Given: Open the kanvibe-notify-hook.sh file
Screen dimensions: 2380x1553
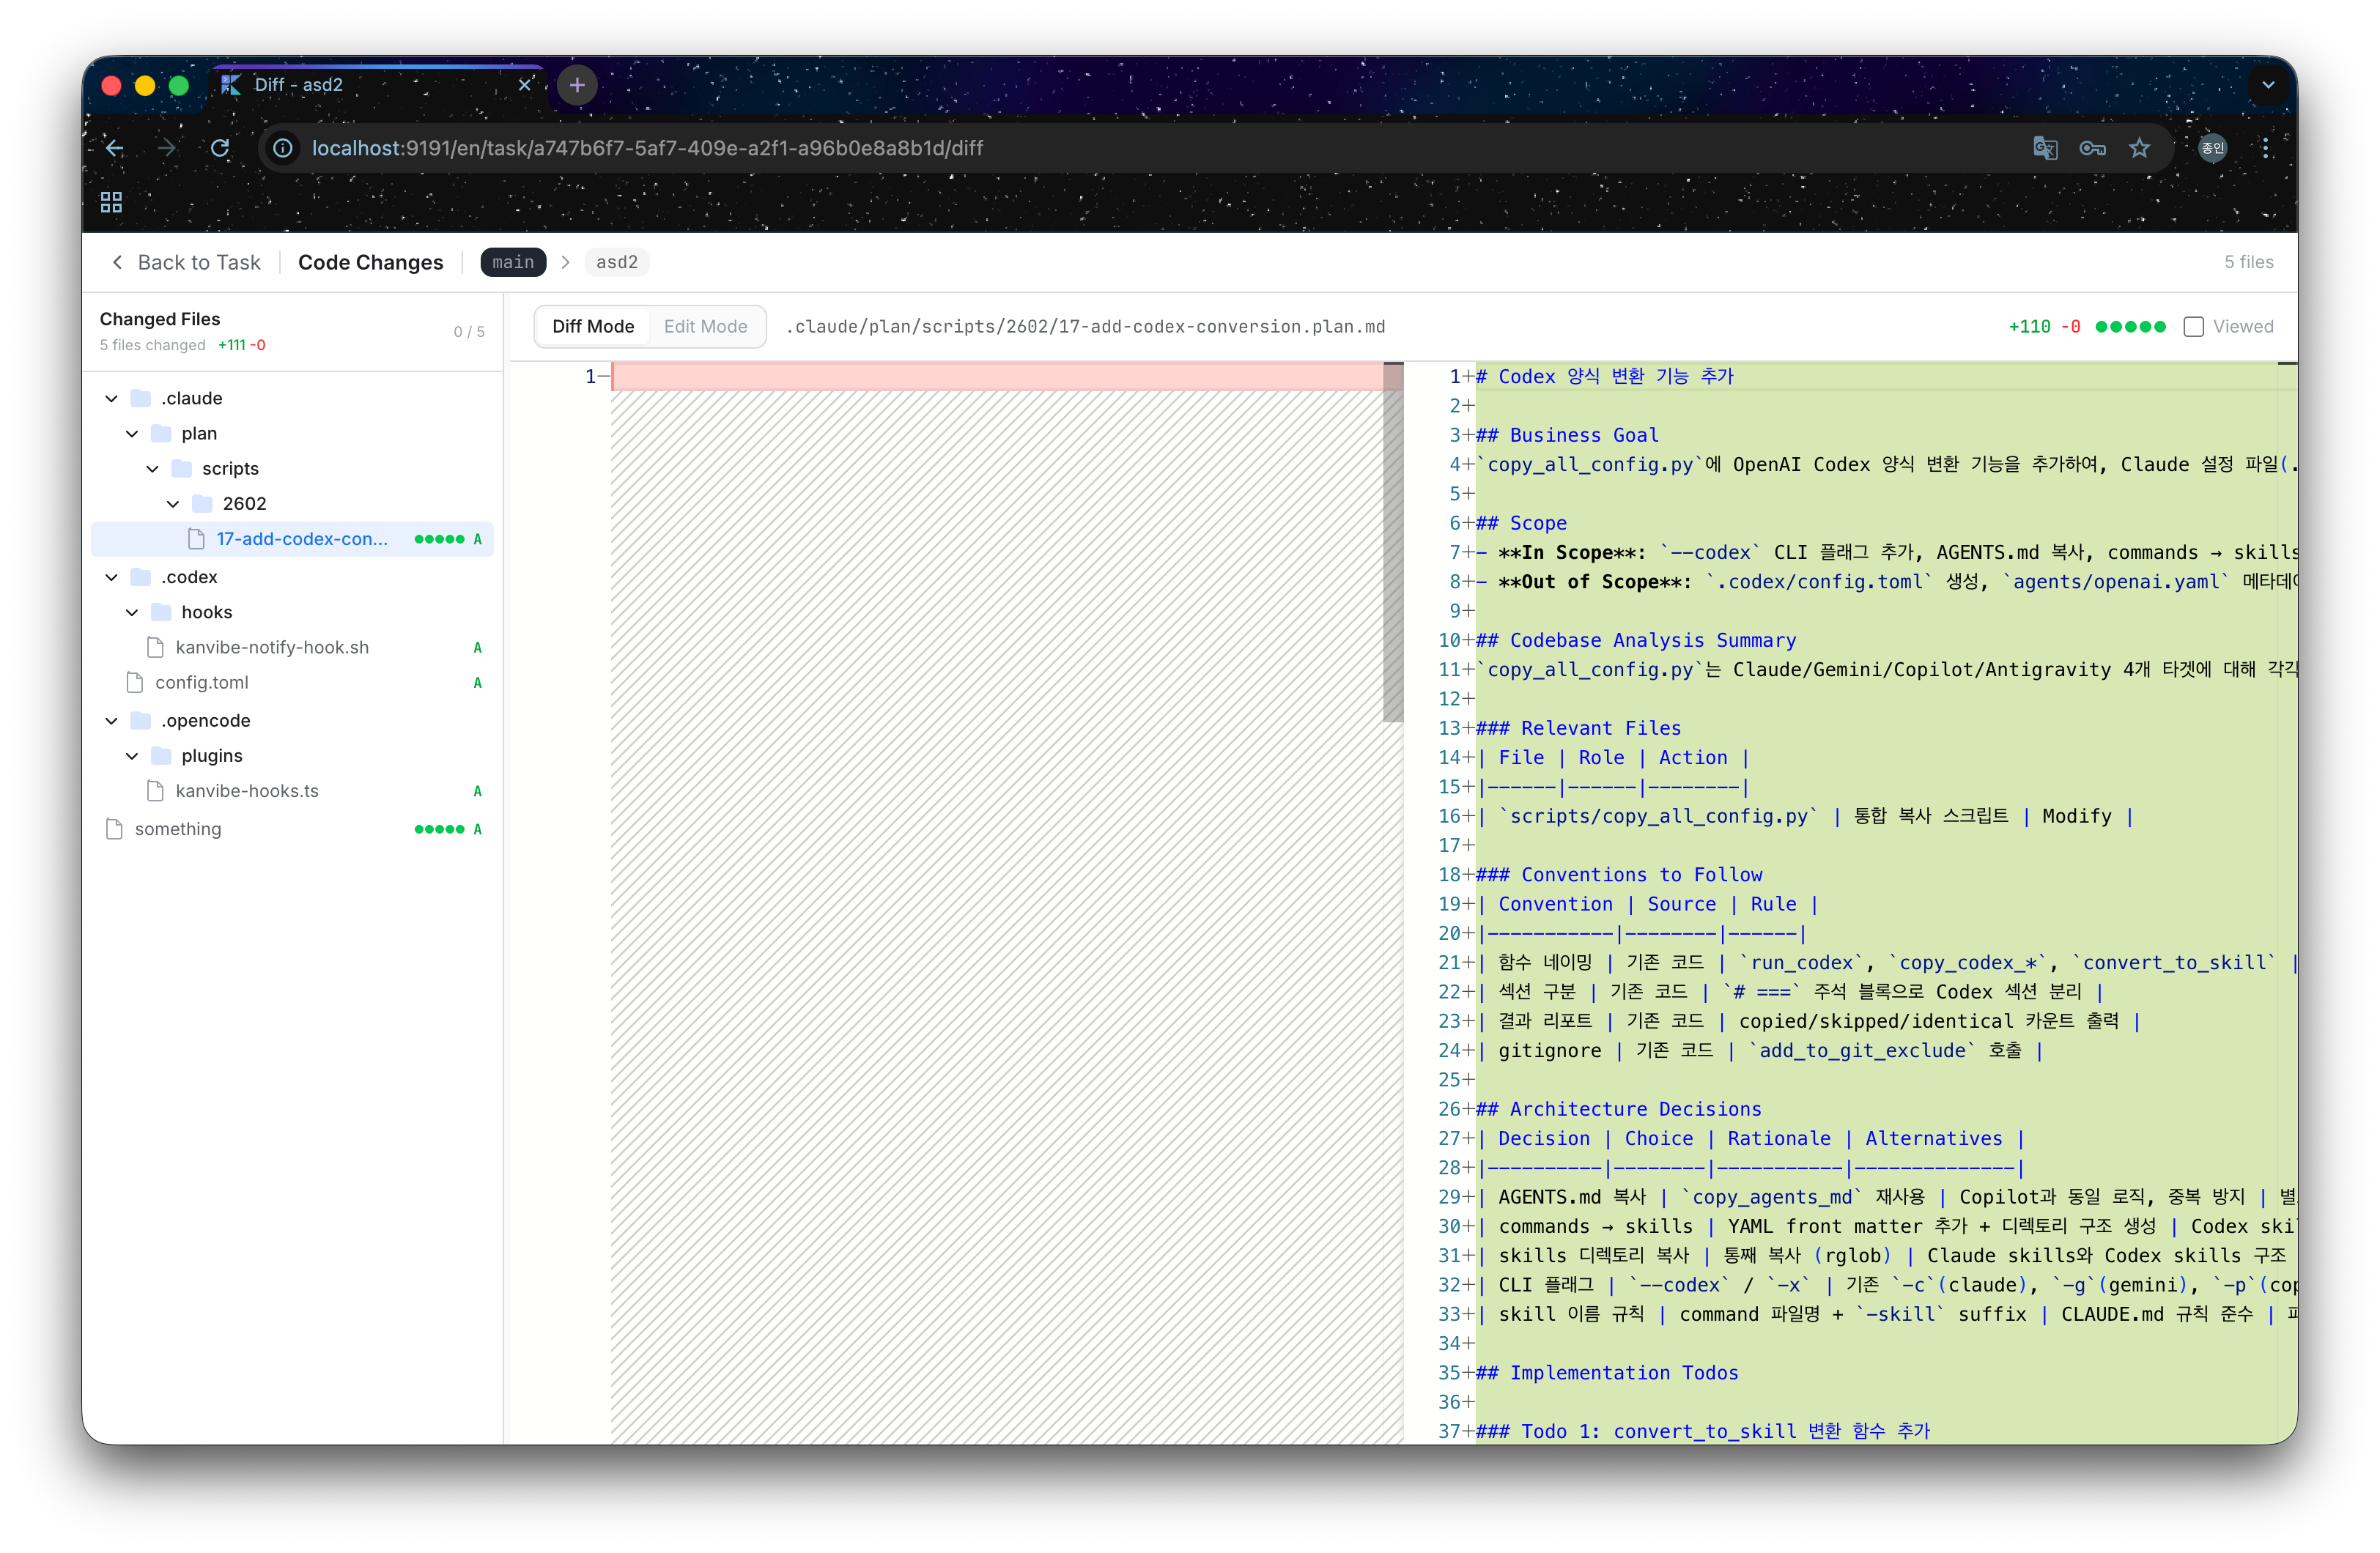Looking at the screenshot, I should [x=272, y=647].
